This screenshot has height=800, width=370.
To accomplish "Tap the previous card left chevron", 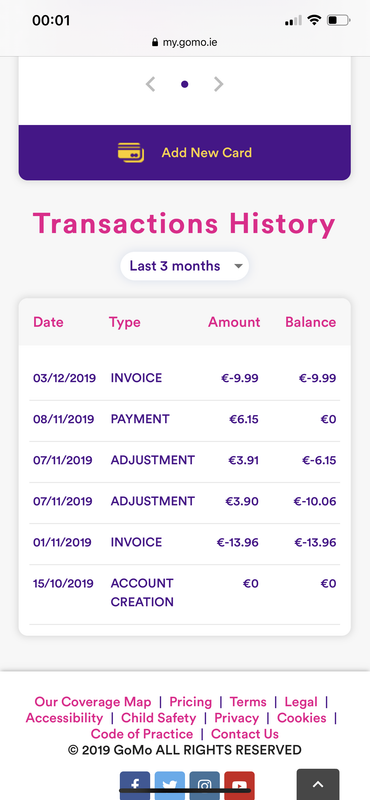I will [x=150, y=84].
